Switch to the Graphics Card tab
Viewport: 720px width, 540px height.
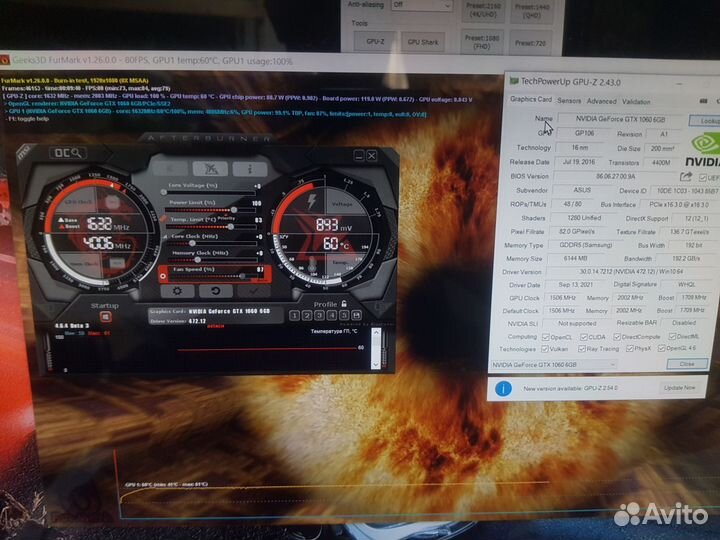pyautogui.click(x=531, y=99)
